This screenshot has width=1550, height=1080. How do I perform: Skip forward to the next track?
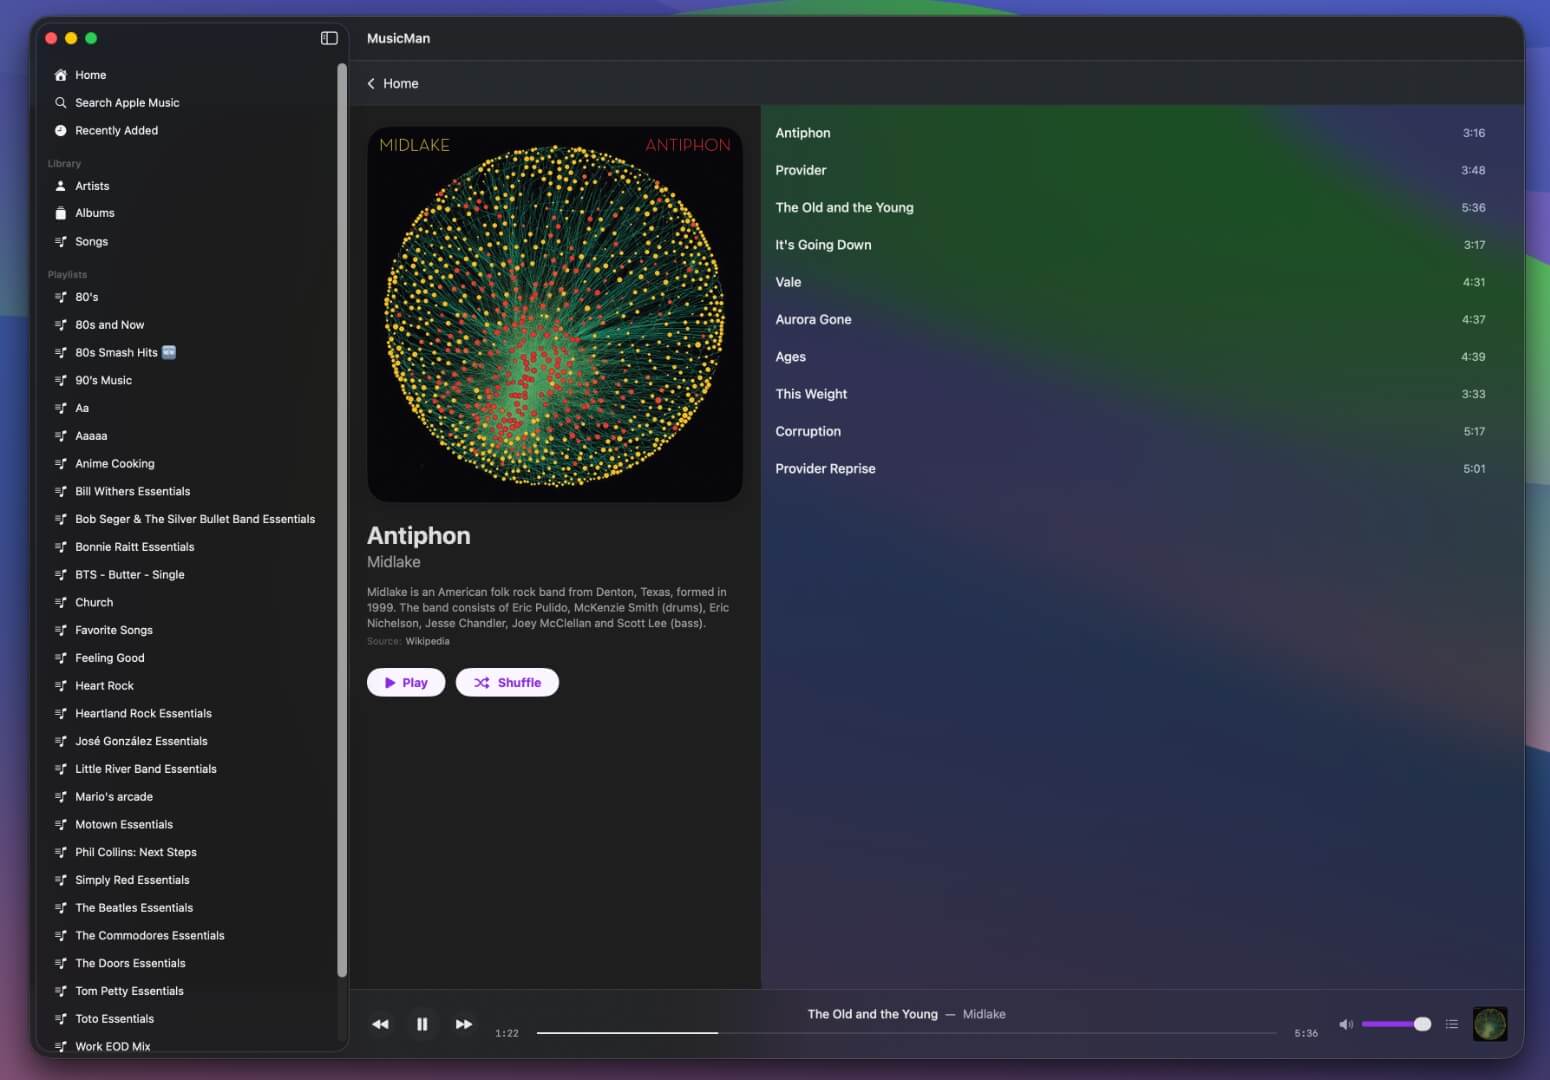click(464, 1024)
